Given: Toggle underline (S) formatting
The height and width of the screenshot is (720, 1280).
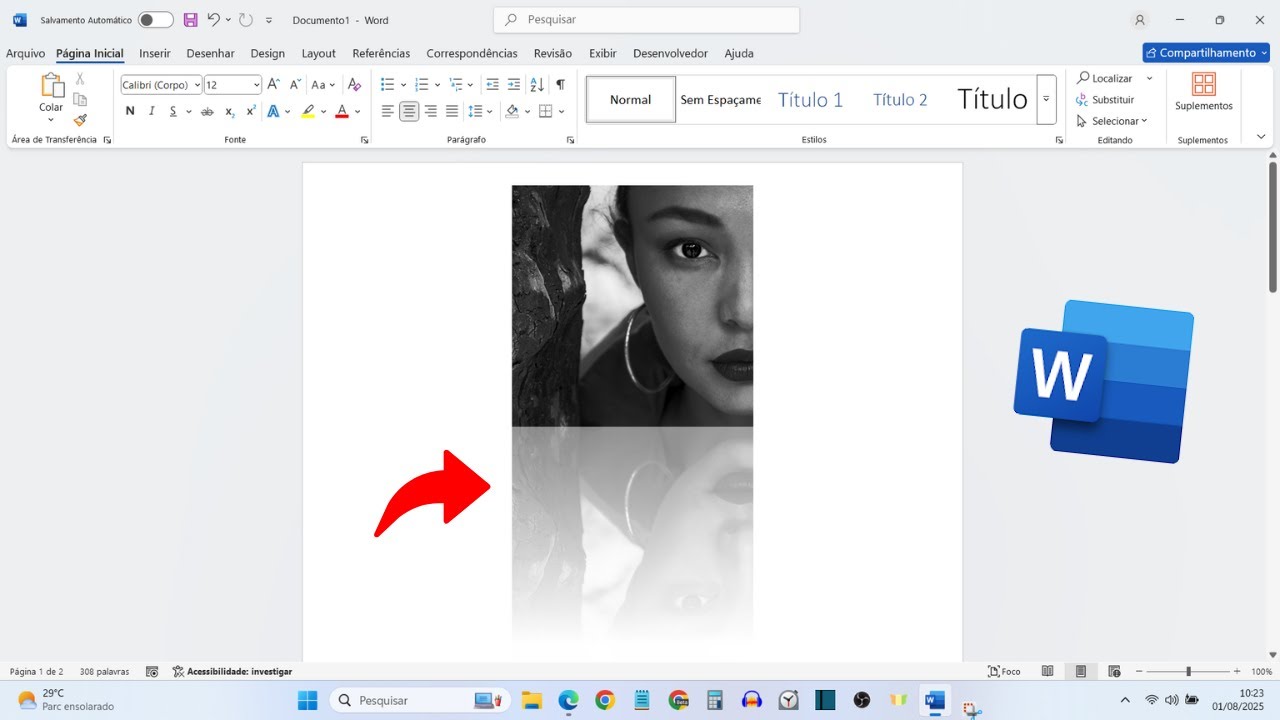Looking at the screenshot, I should pos(173,111).
